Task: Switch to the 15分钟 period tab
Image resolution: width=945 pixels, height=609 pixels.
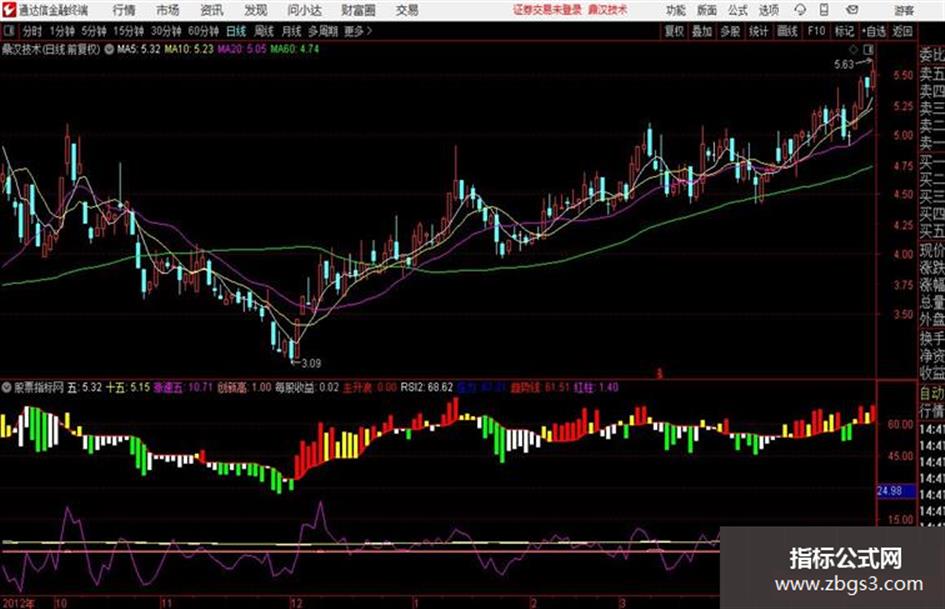Action: click(x=128, y=31)
